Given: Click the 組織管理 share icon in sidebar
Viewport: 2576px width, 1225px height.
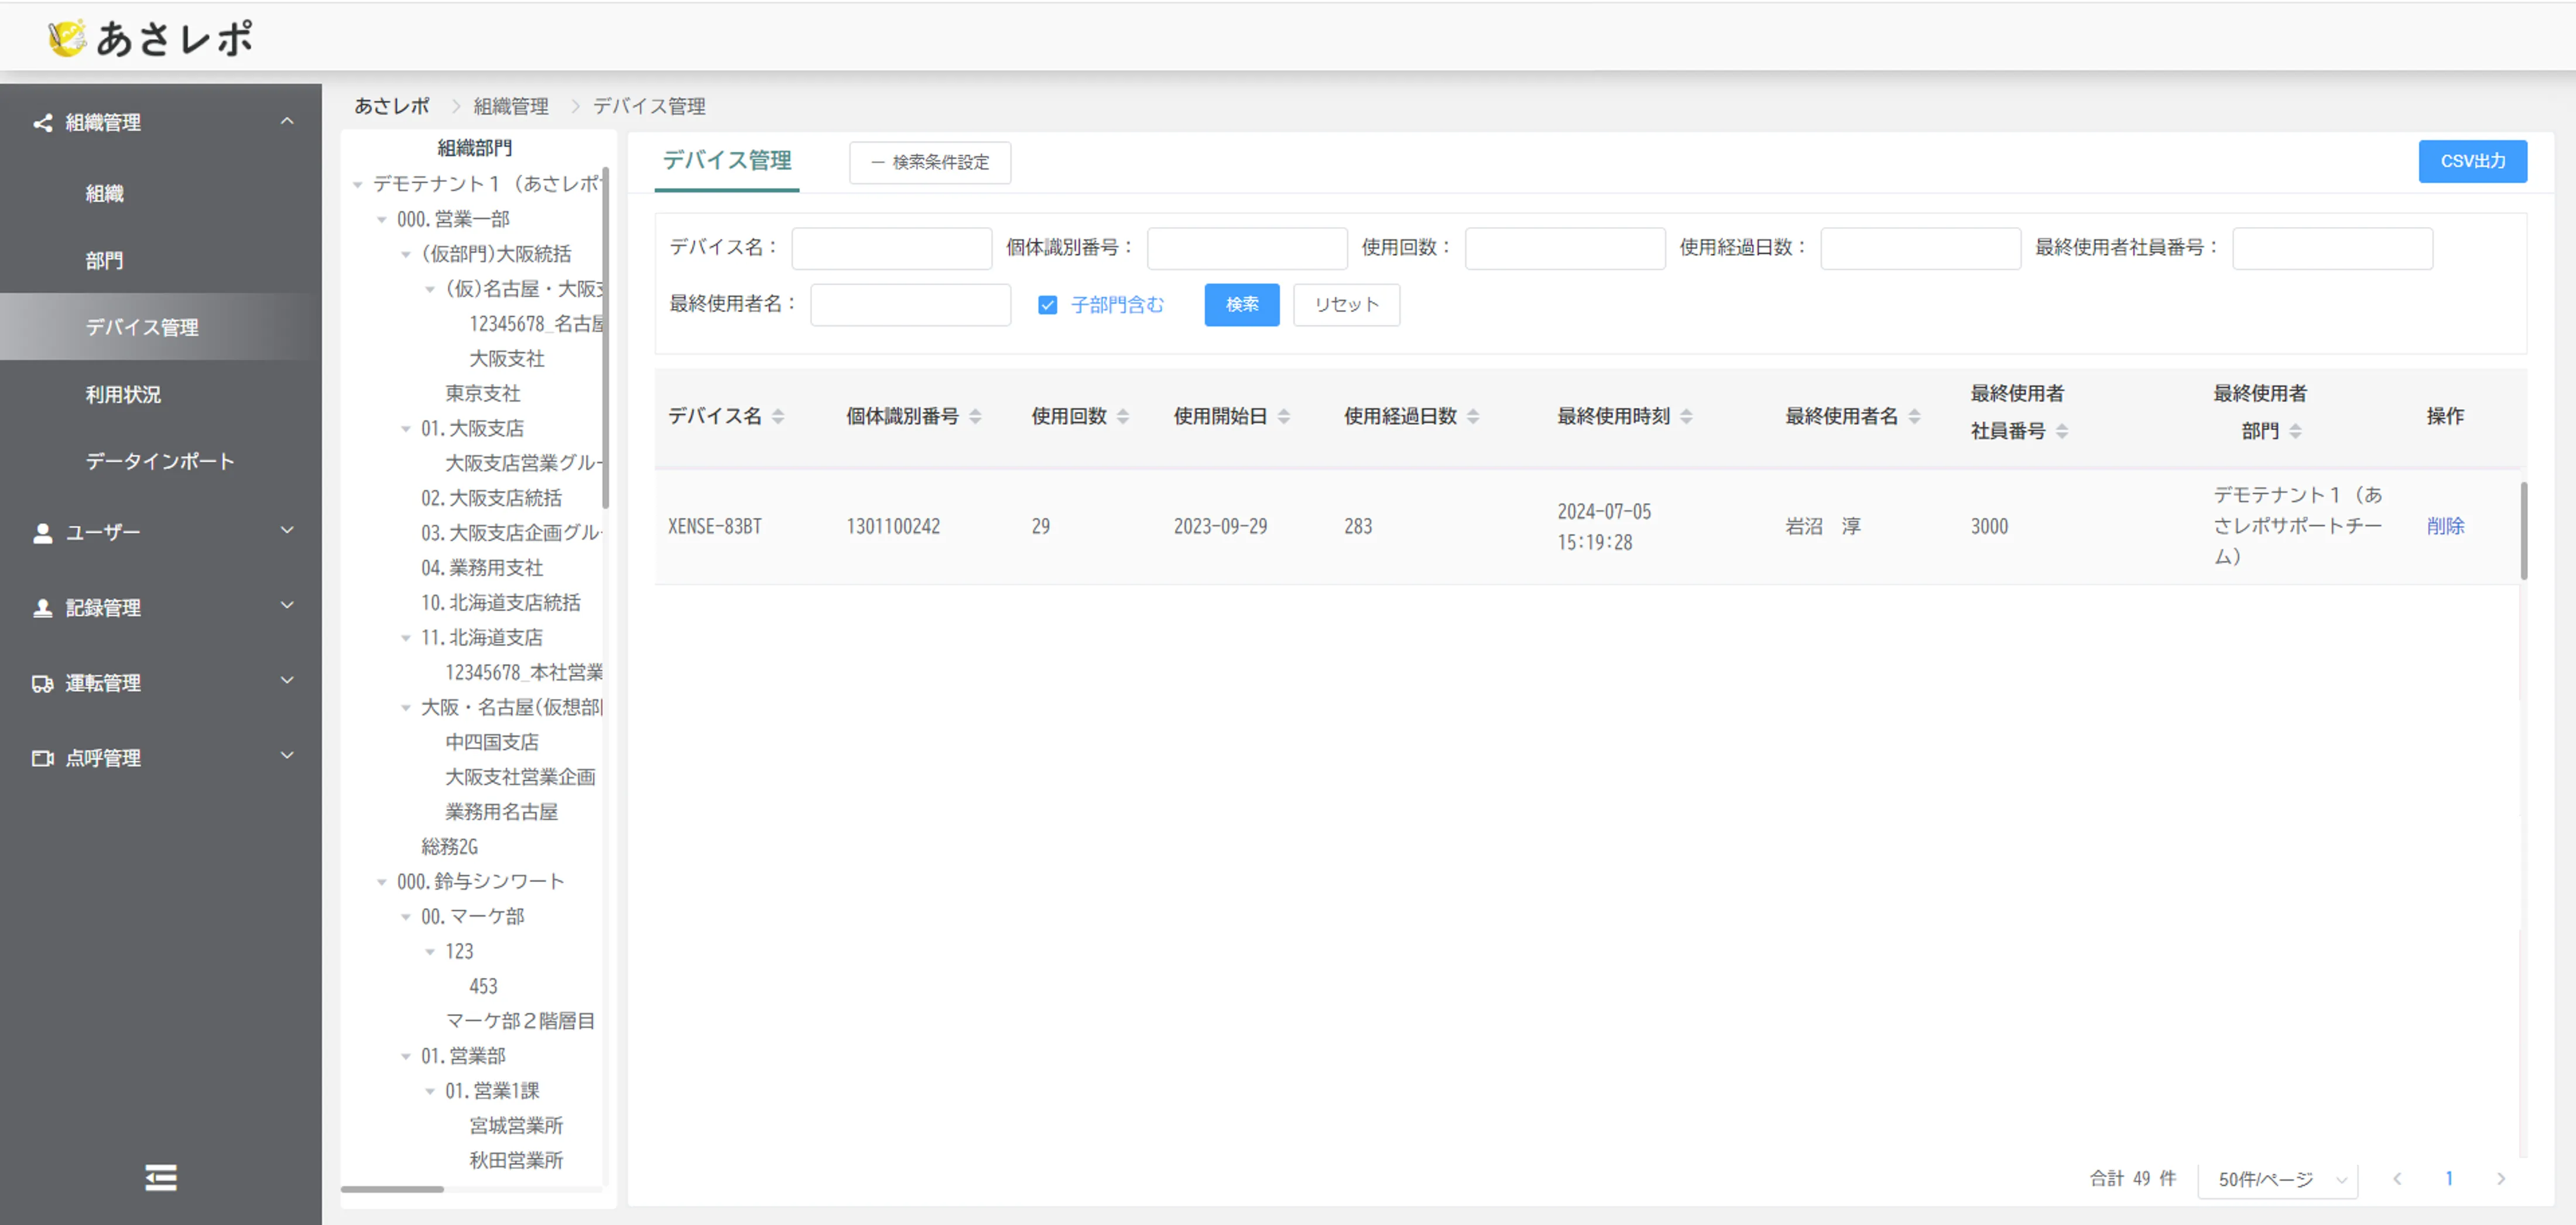Looking at the screenshot, I should tap(42, 123).
